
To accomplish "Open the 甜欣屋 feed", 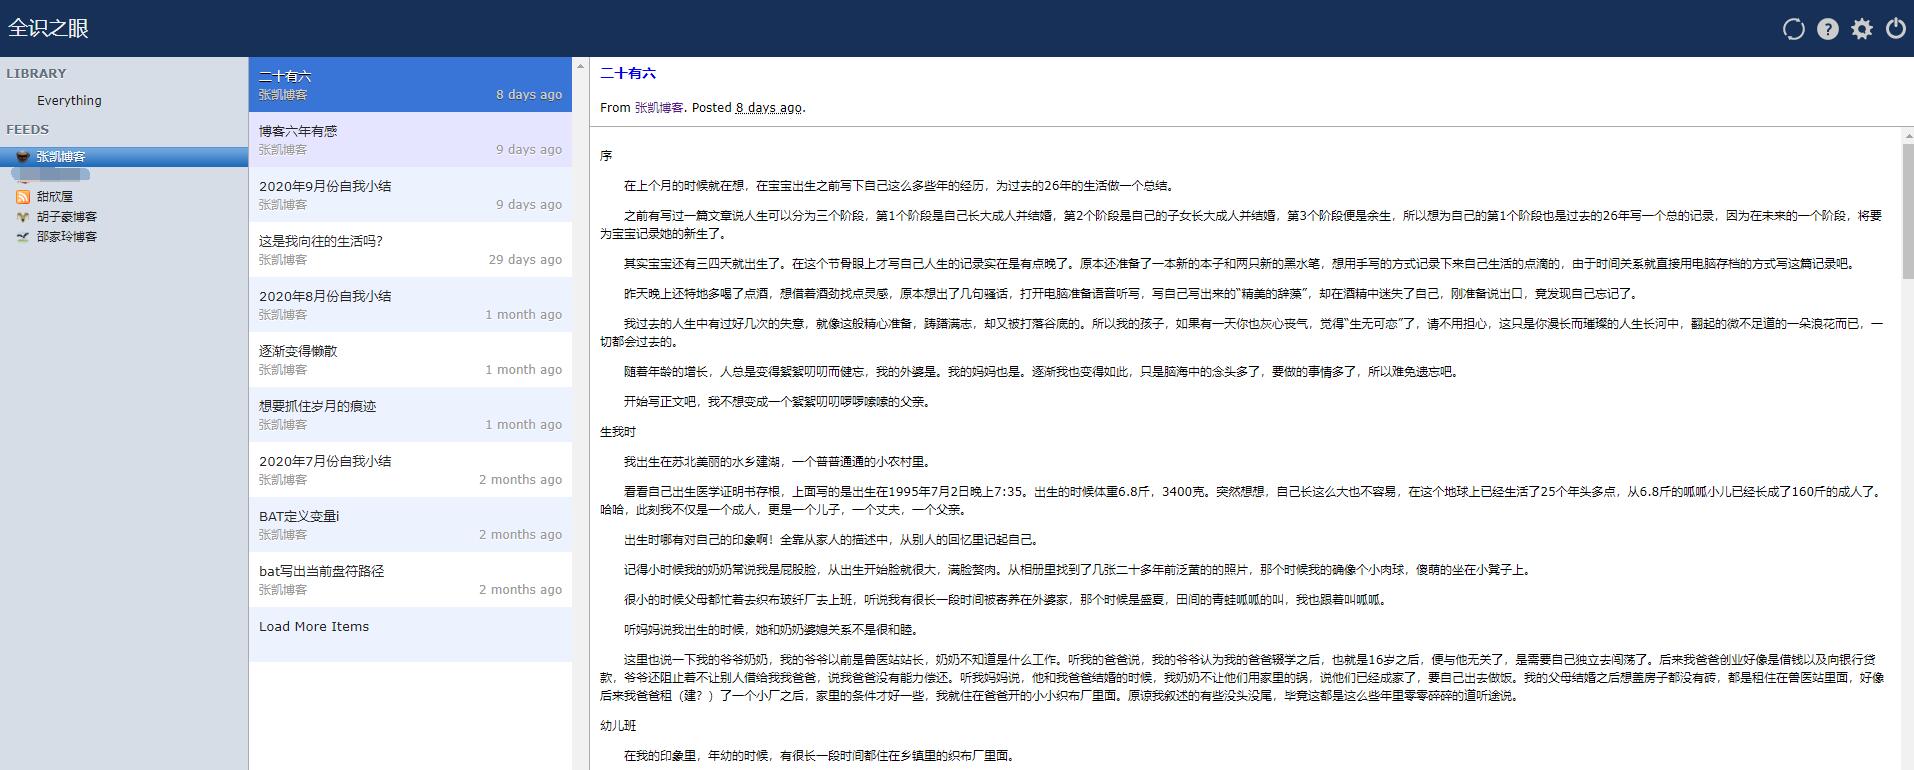I will coord(55,197).
